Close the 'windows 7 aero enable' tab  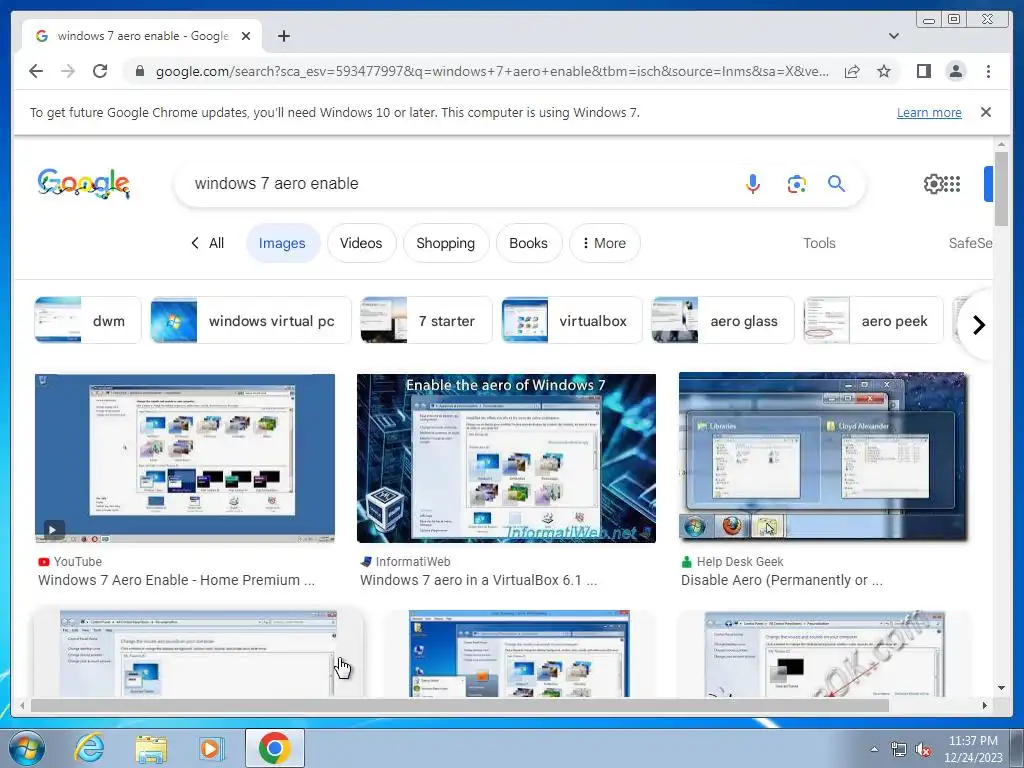[246, 36]
